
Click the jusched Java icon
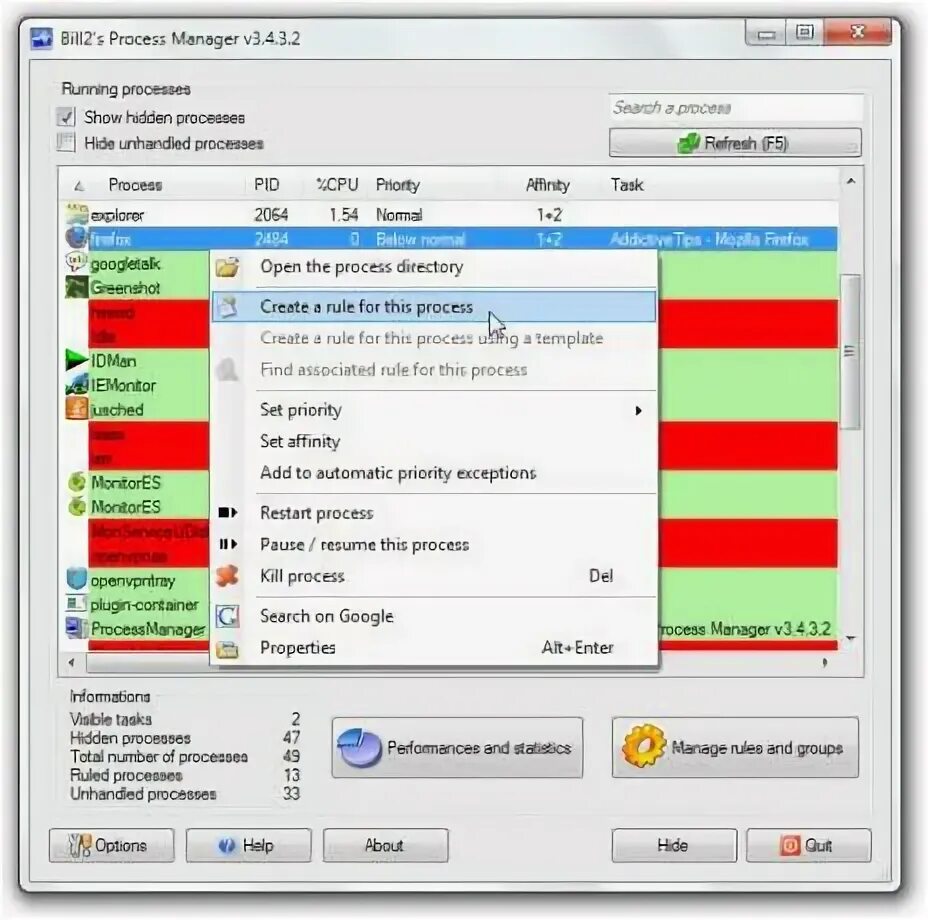pyautogui.click(x=77, y=409)
